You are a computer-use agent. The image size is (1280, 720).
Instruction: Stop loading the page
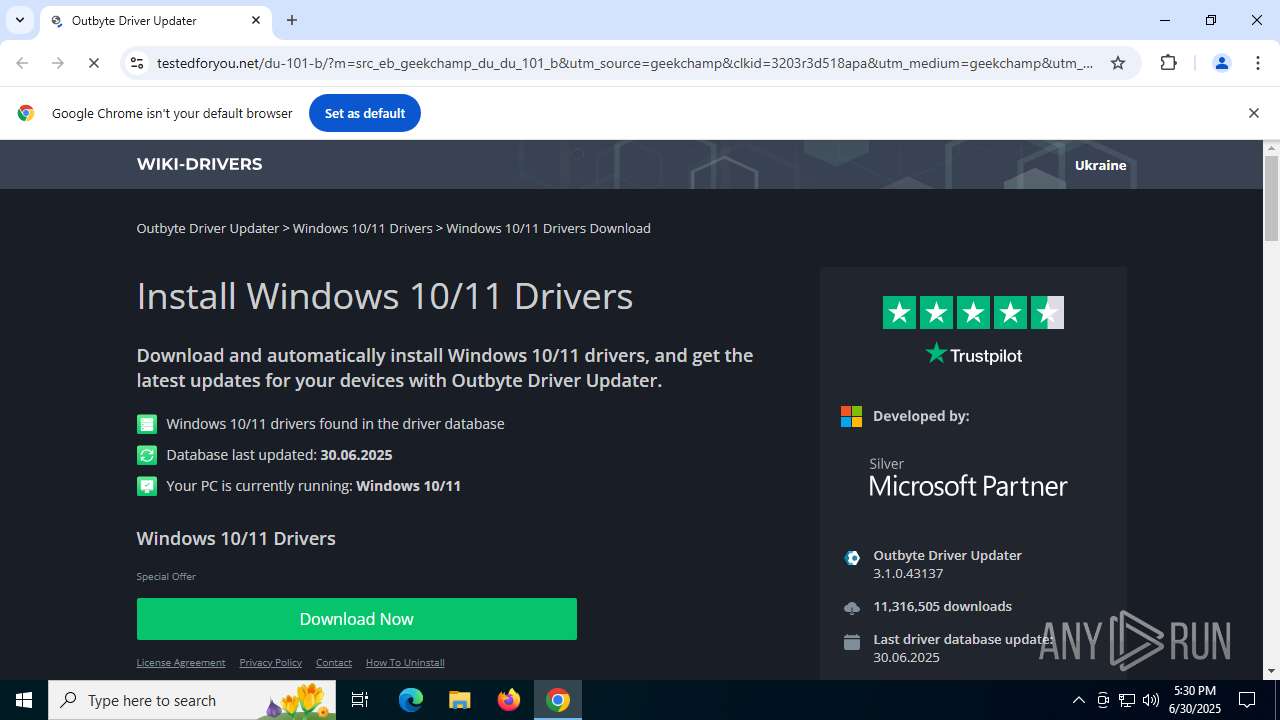tap(94, 63)
